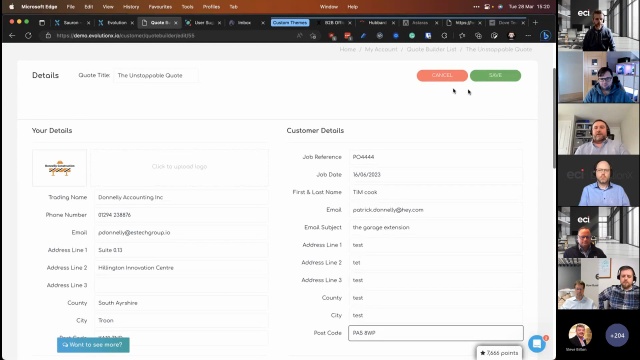
Task: Open the 7,666 points rewards widget
Action: (499, 353)
